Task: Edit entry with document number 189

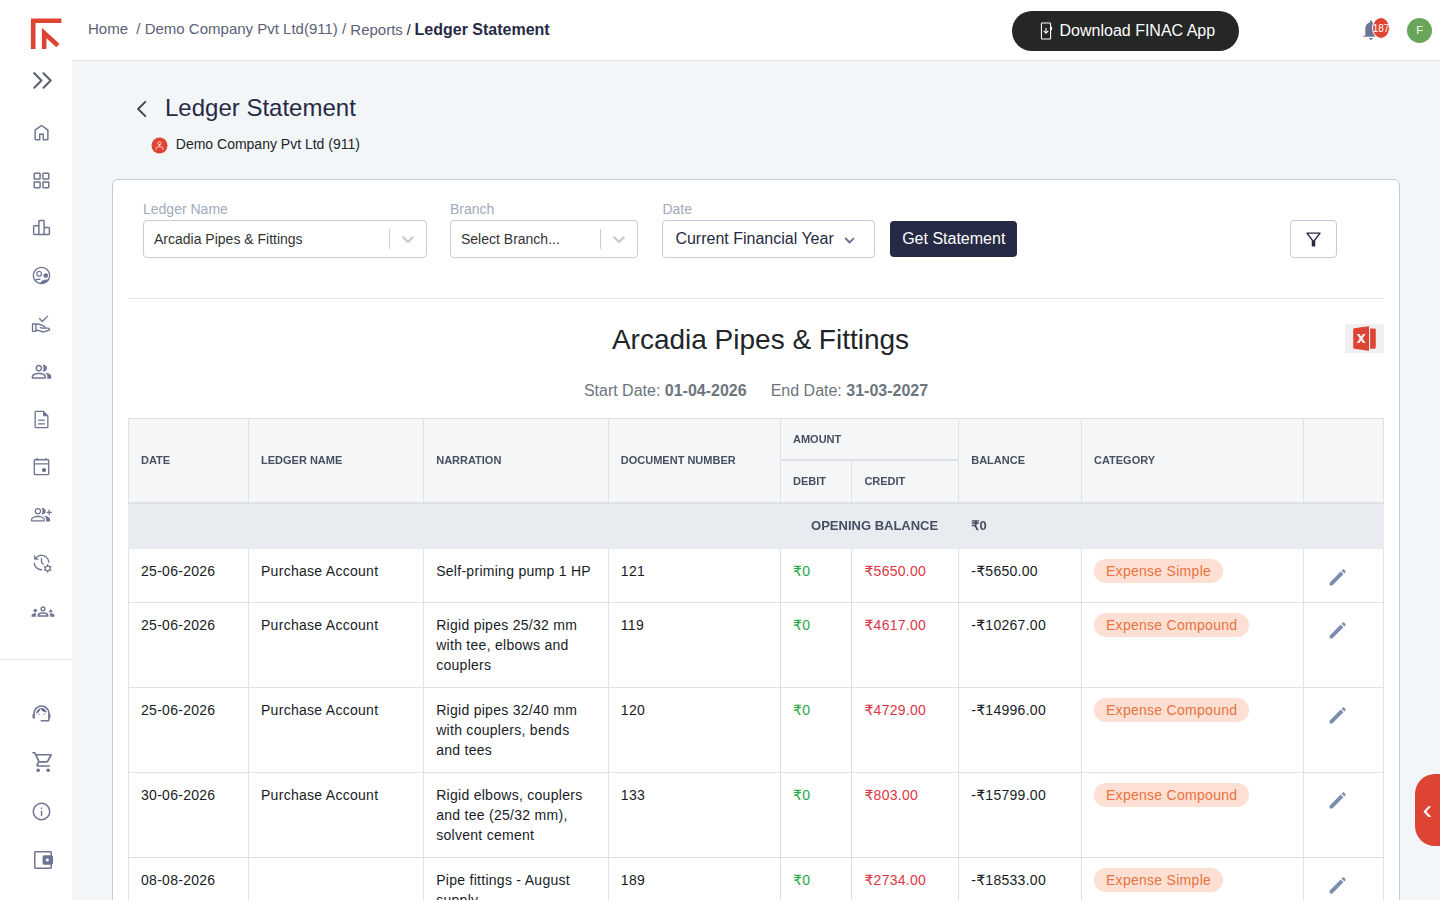Action: (x=1337, y=885)
